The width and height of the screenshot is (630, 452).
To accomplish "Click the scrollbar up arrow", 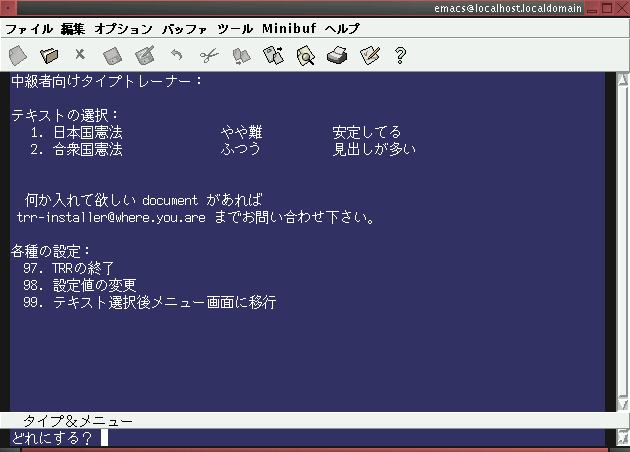I will point(623,79).
